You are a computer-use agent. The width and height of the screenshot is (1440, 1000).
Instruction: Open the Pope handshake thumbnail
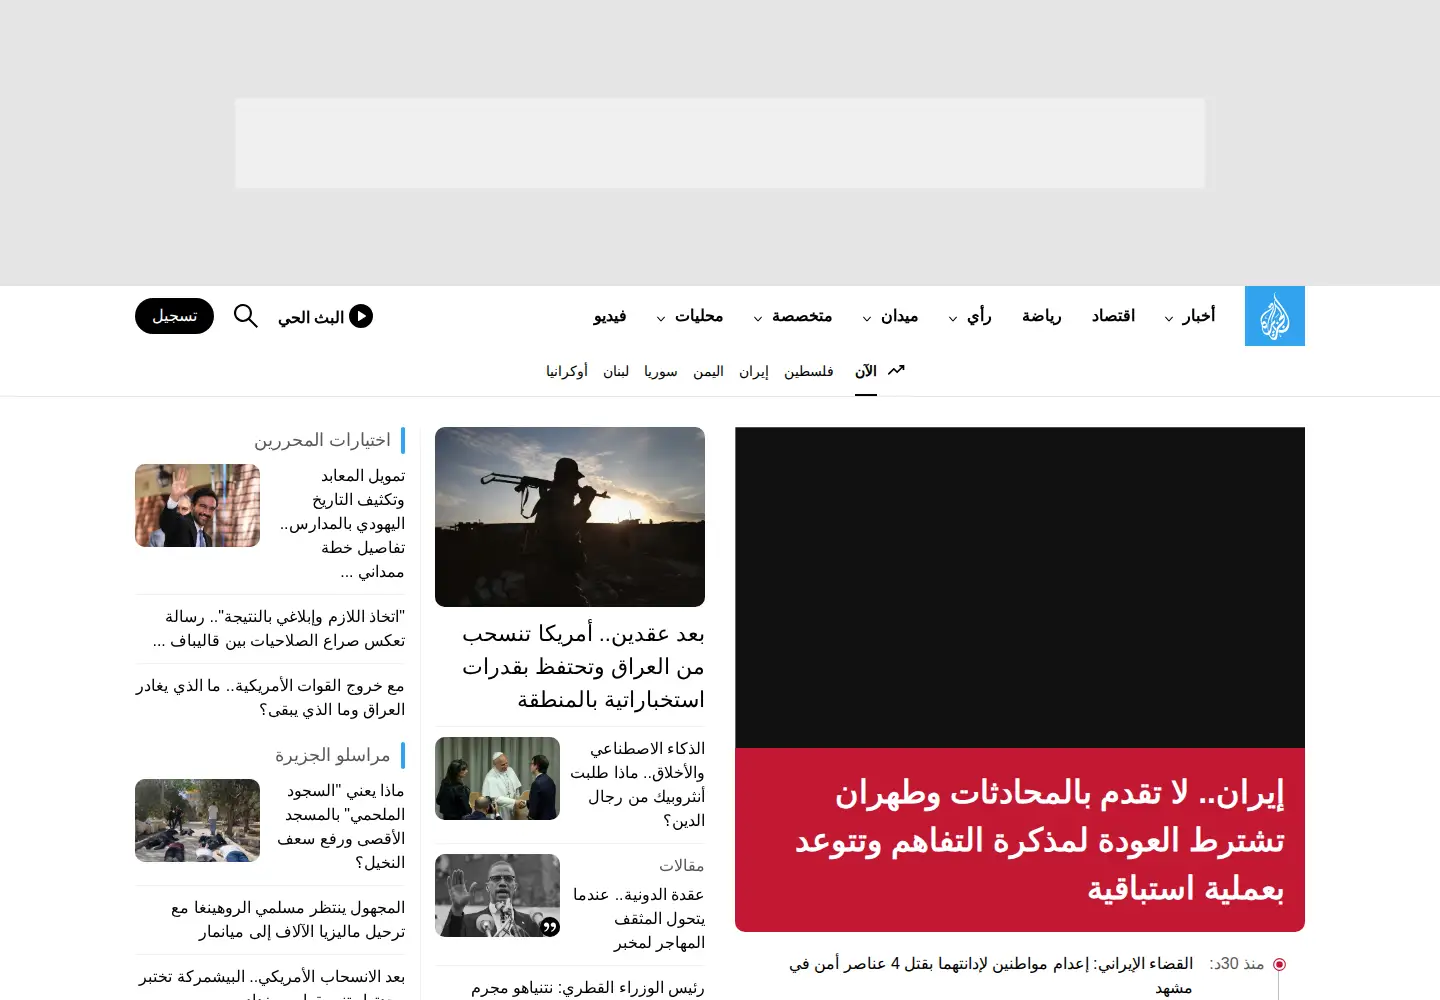pyautogui.click(x=497, y=778)
